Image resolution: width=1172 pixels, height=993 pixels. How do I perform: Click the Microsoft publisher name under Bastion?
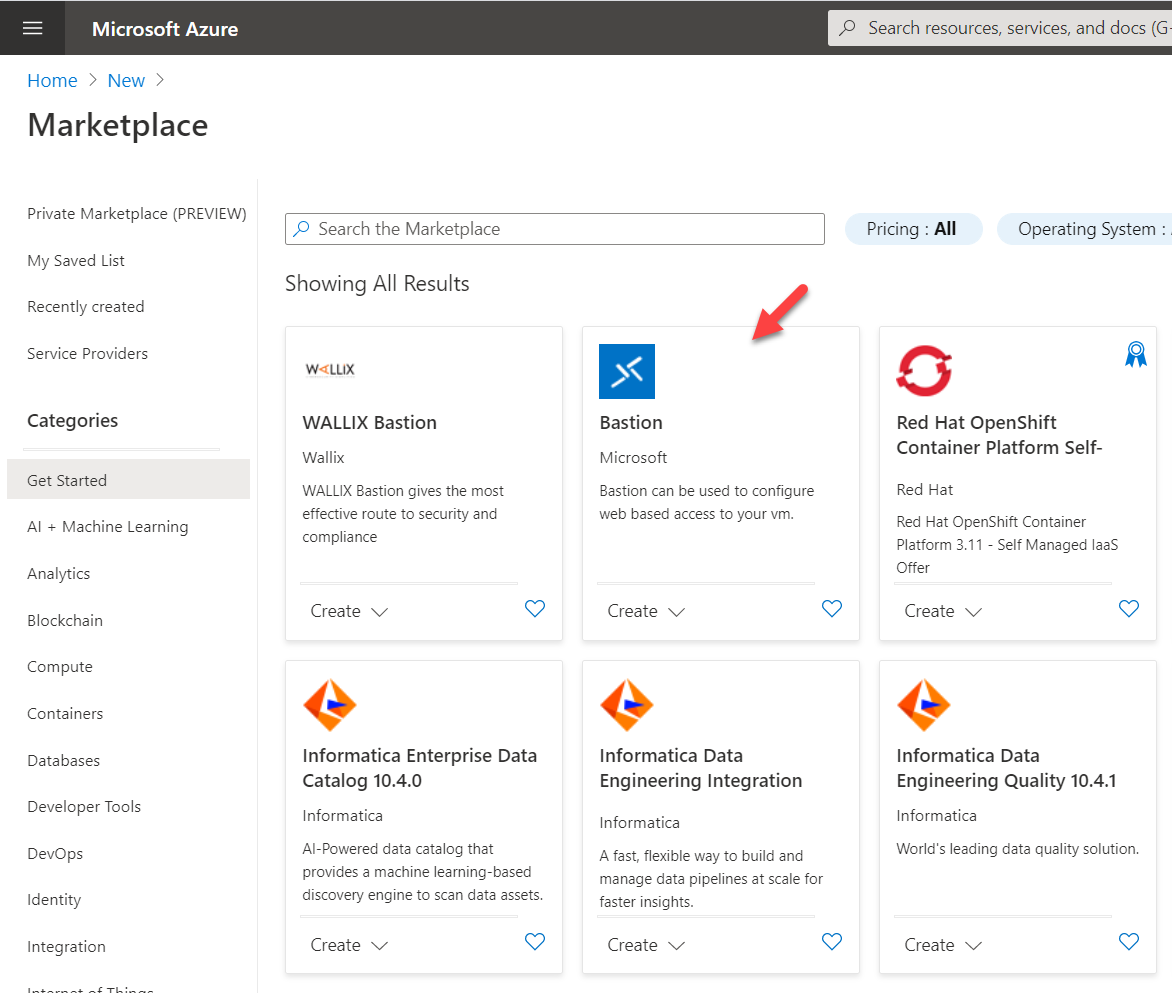coord(633,457)
